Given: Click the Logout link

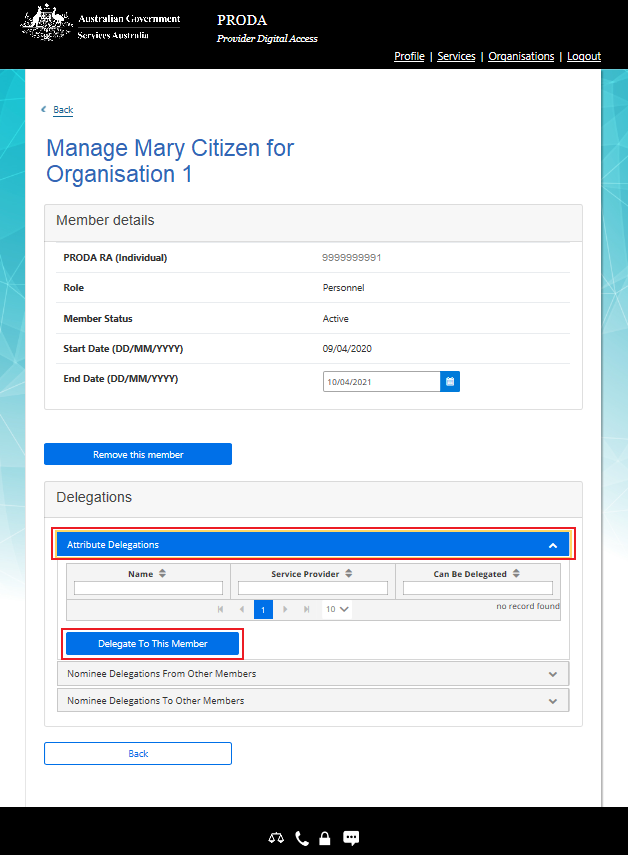Looking at the screenshot, I should point(584,57).
